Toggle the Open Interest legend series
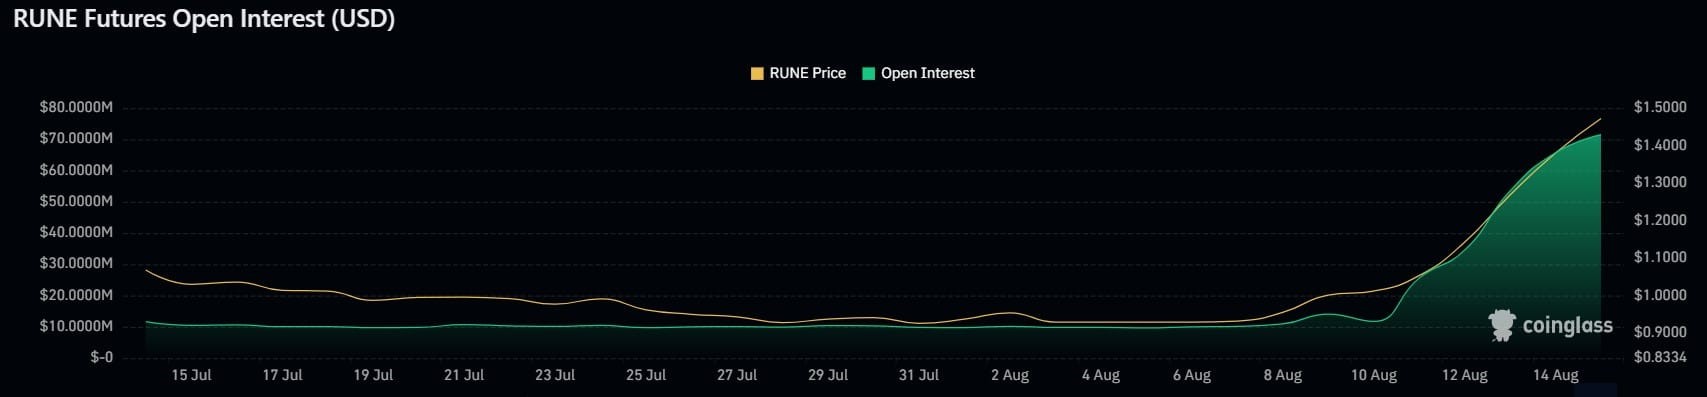 pyautogui.click(x=918, y=73)
